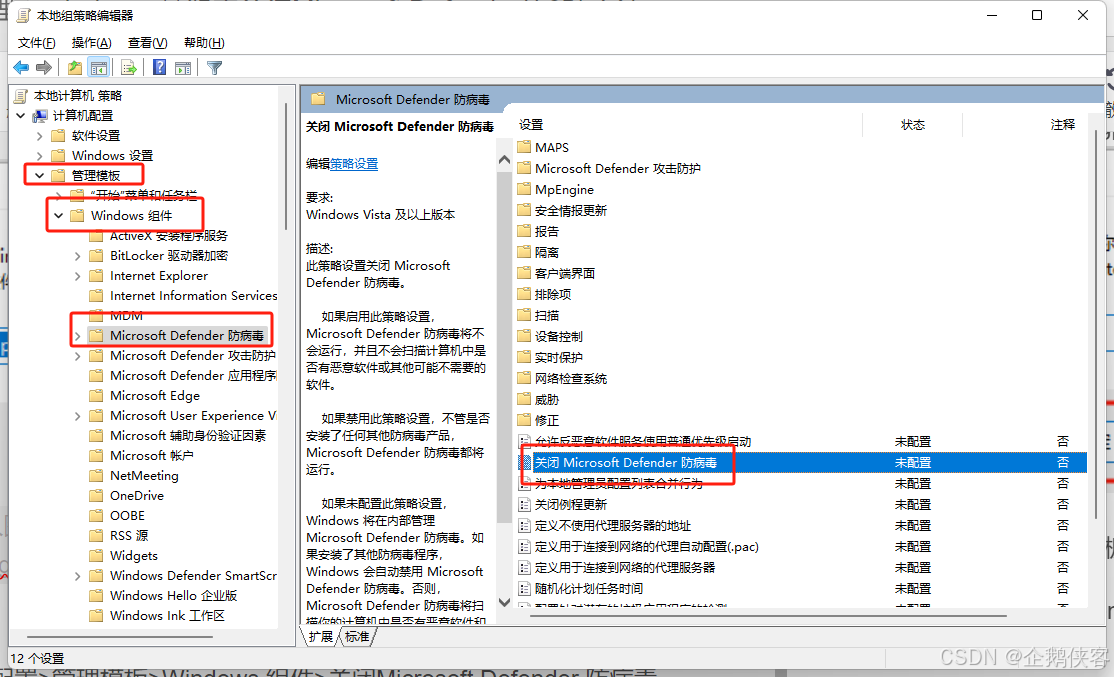Select Microsoft 辅助身份验证因素 in the tree
Viewport: 1114px width, 677px height.
coord(188,435)
